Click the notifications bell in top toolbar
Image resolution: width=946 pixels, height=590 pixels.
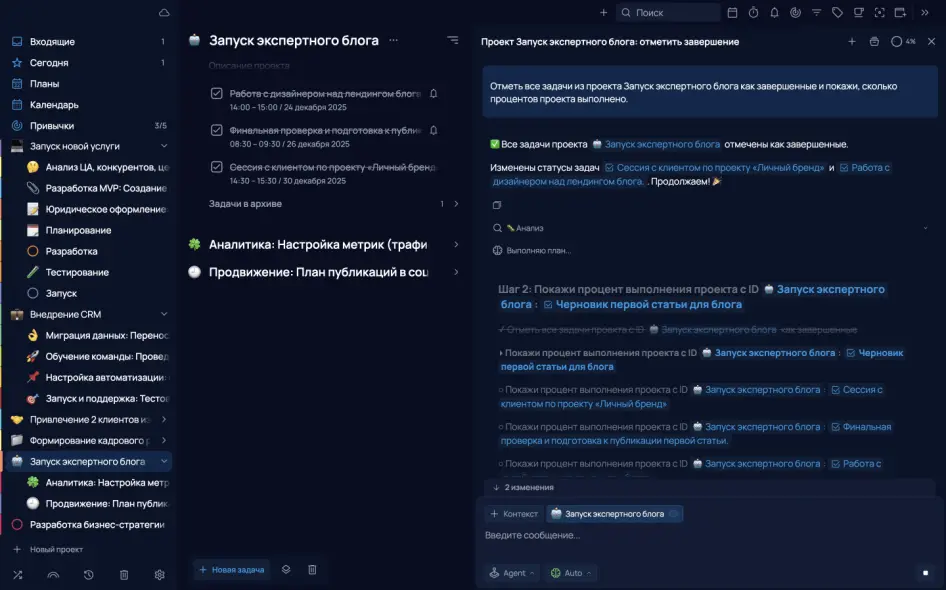[x=774, y=13]
